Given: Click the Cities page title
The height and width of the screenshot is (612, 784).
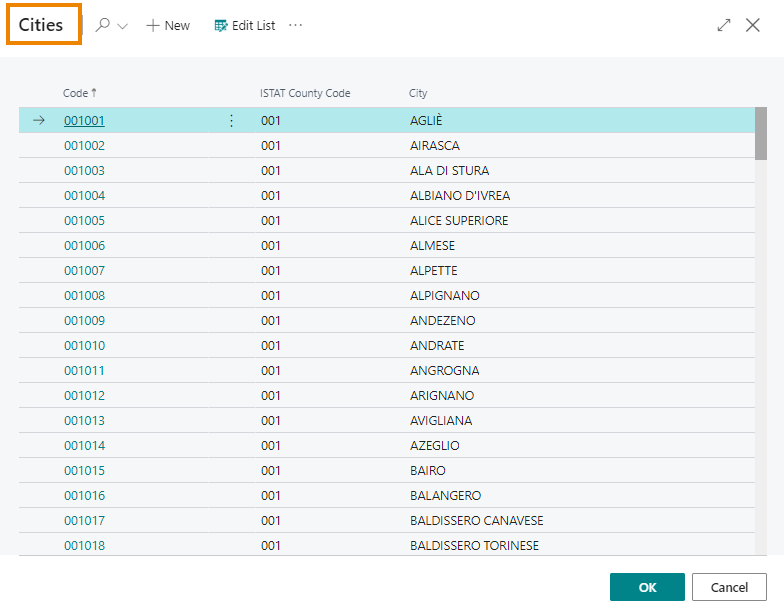Looking at the screenshot, I should point(41,26).
